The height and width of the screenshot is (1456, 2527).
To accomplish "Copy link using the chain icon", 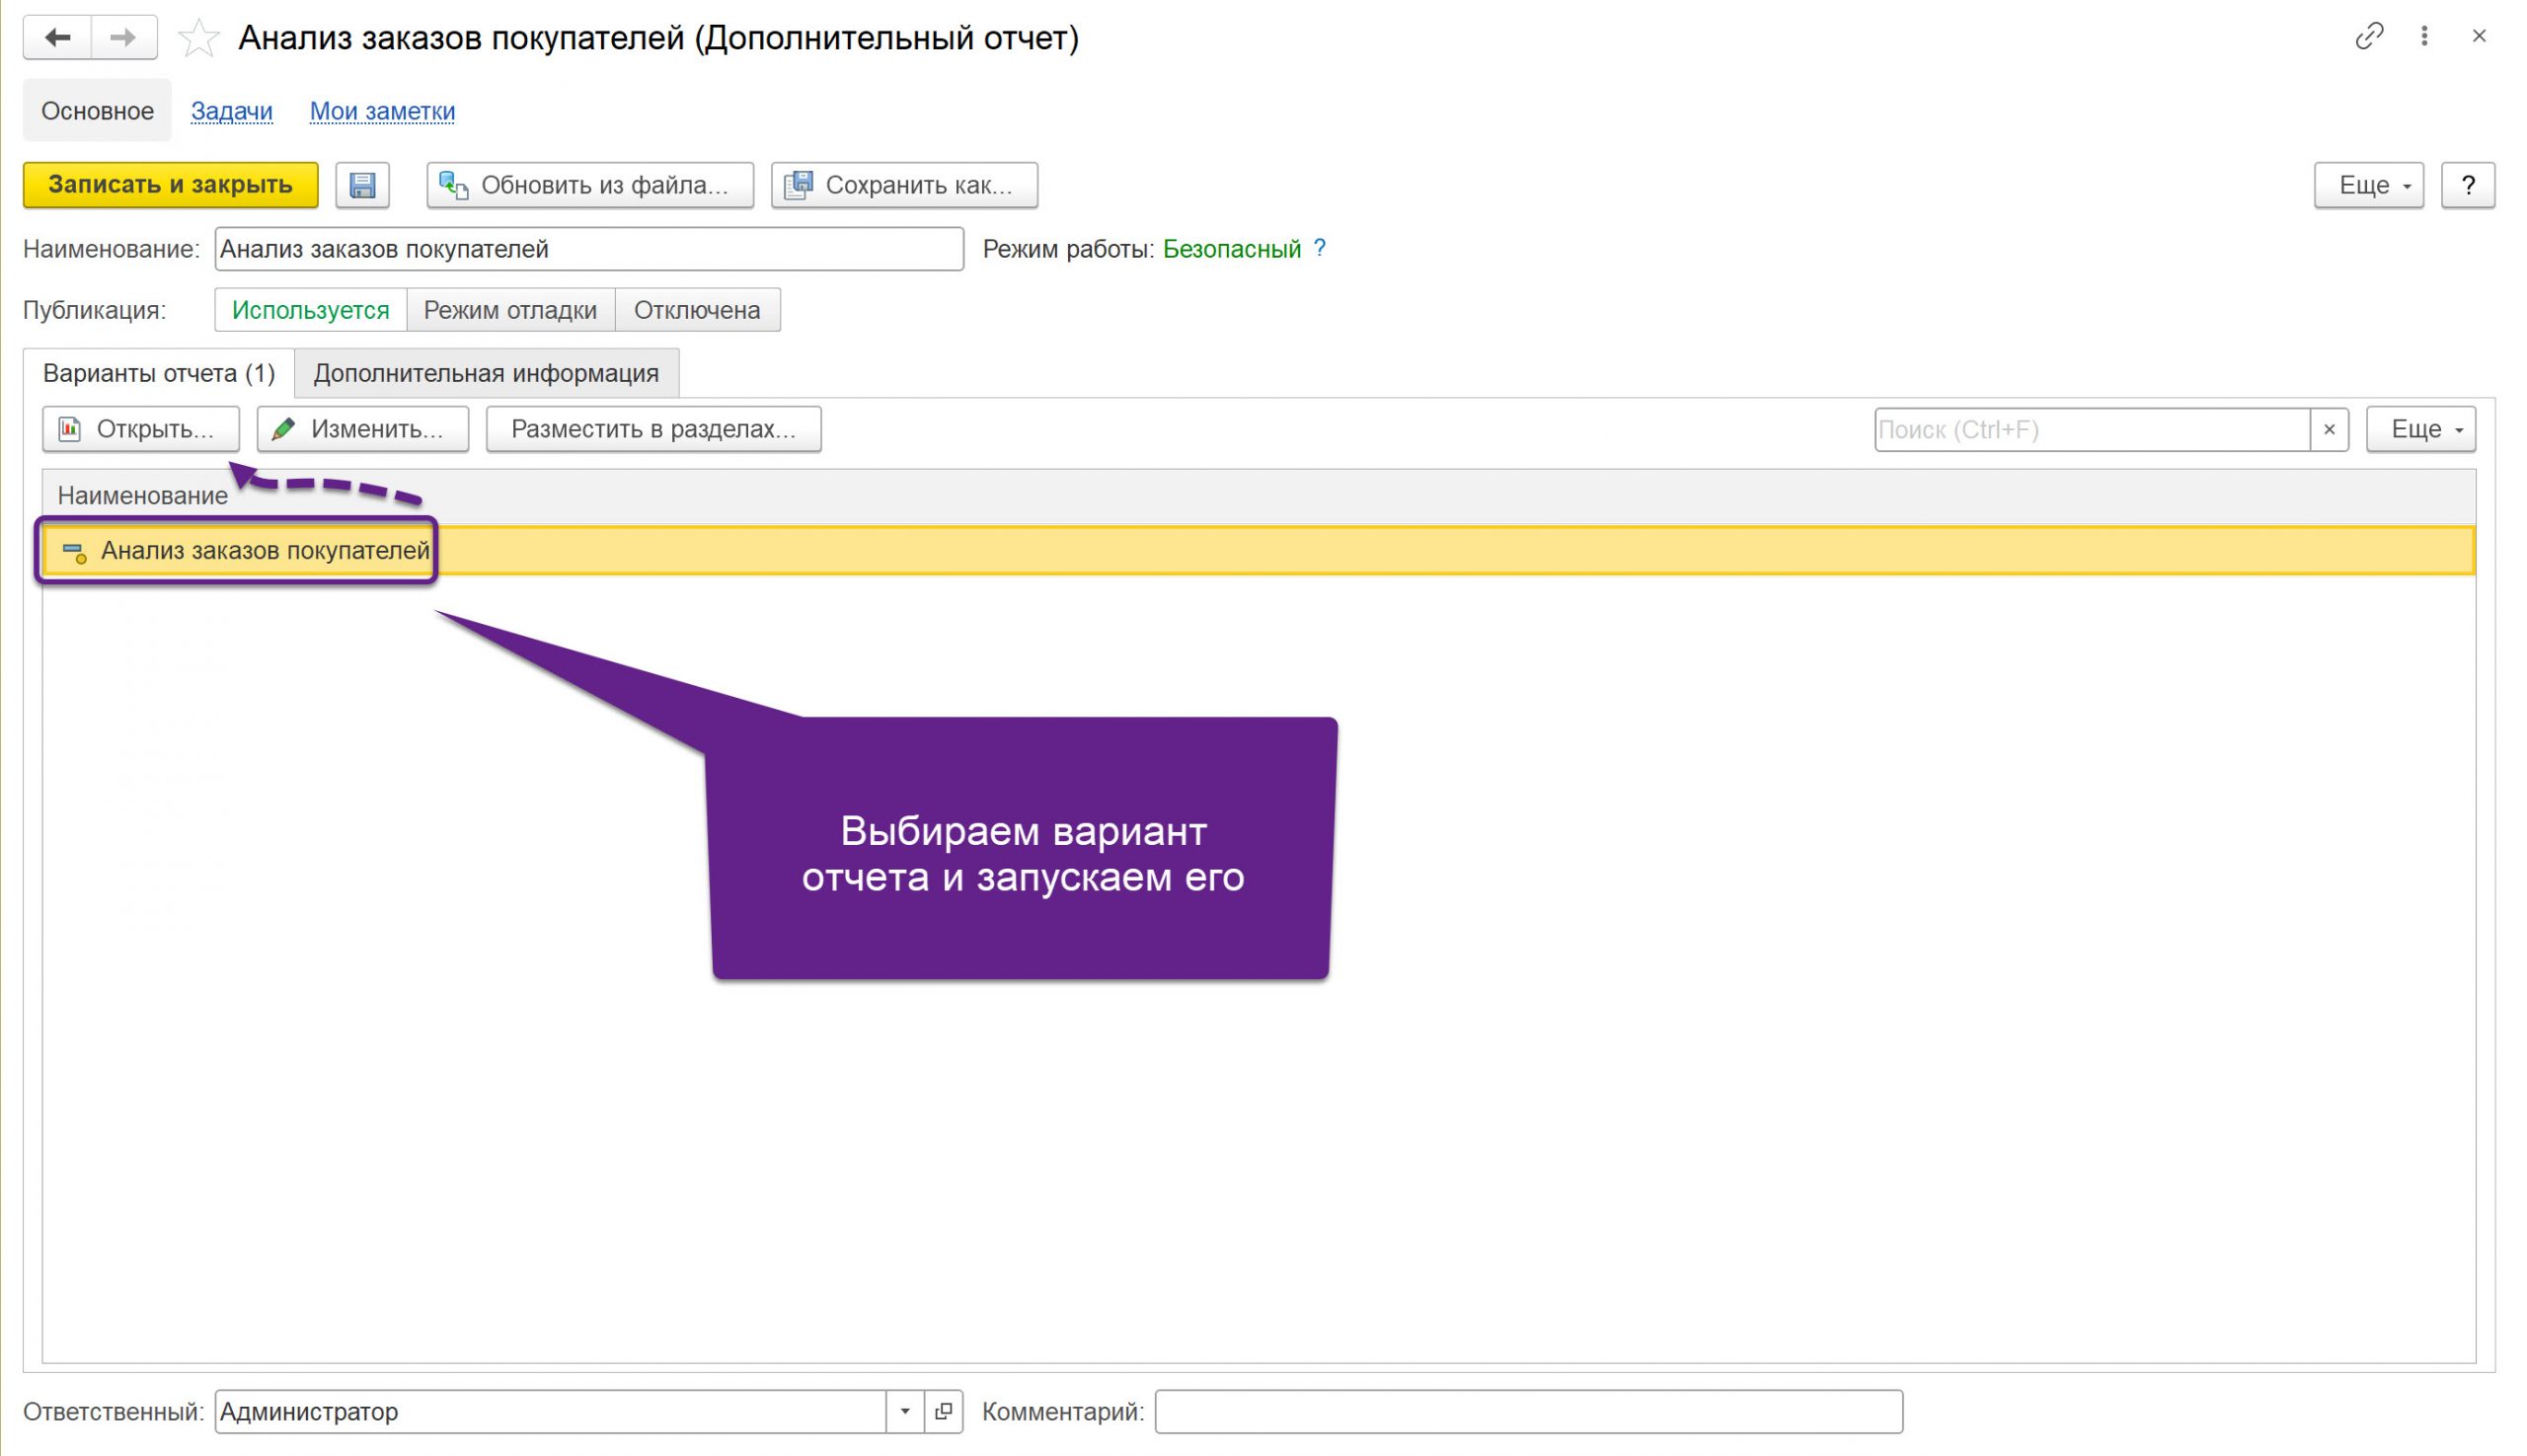I will 2369,37.
